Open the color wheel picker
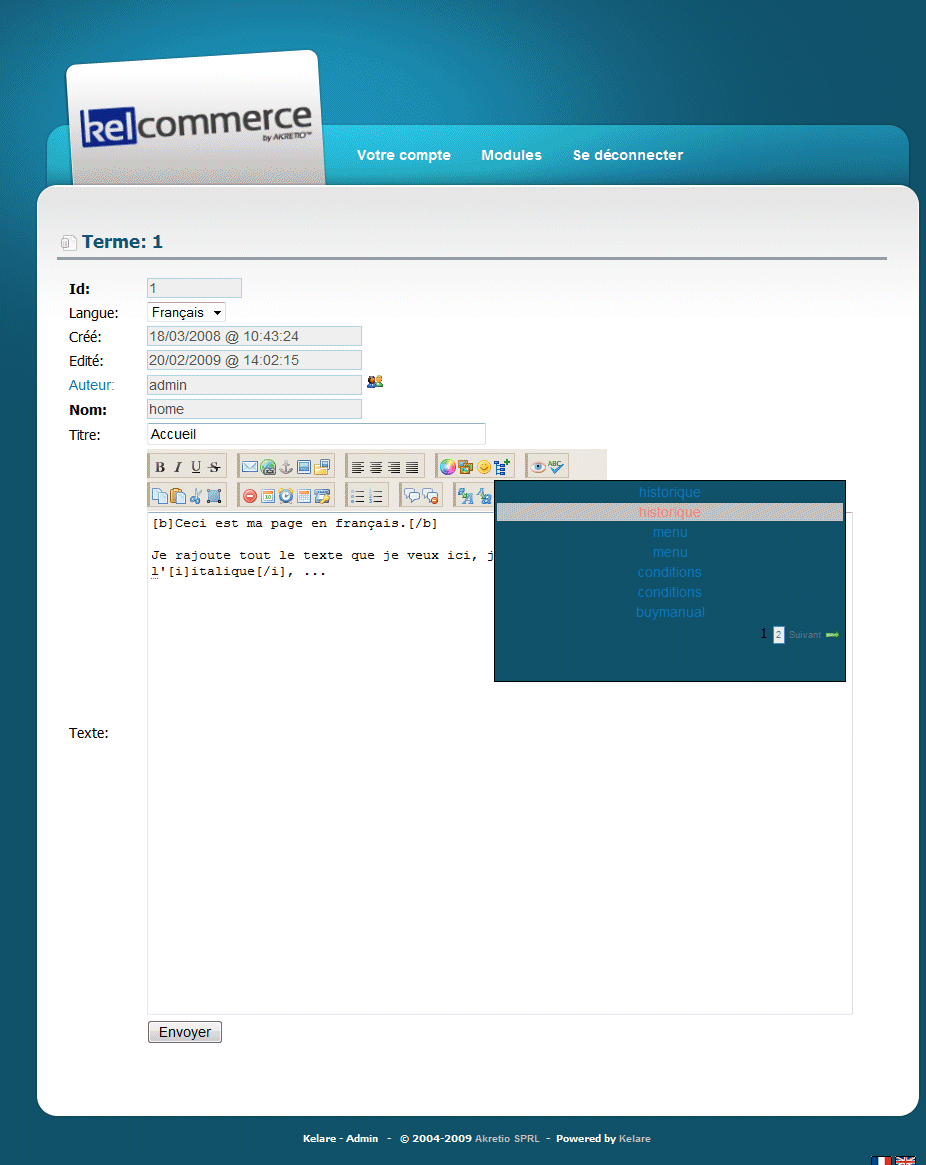 coord(448,467)
